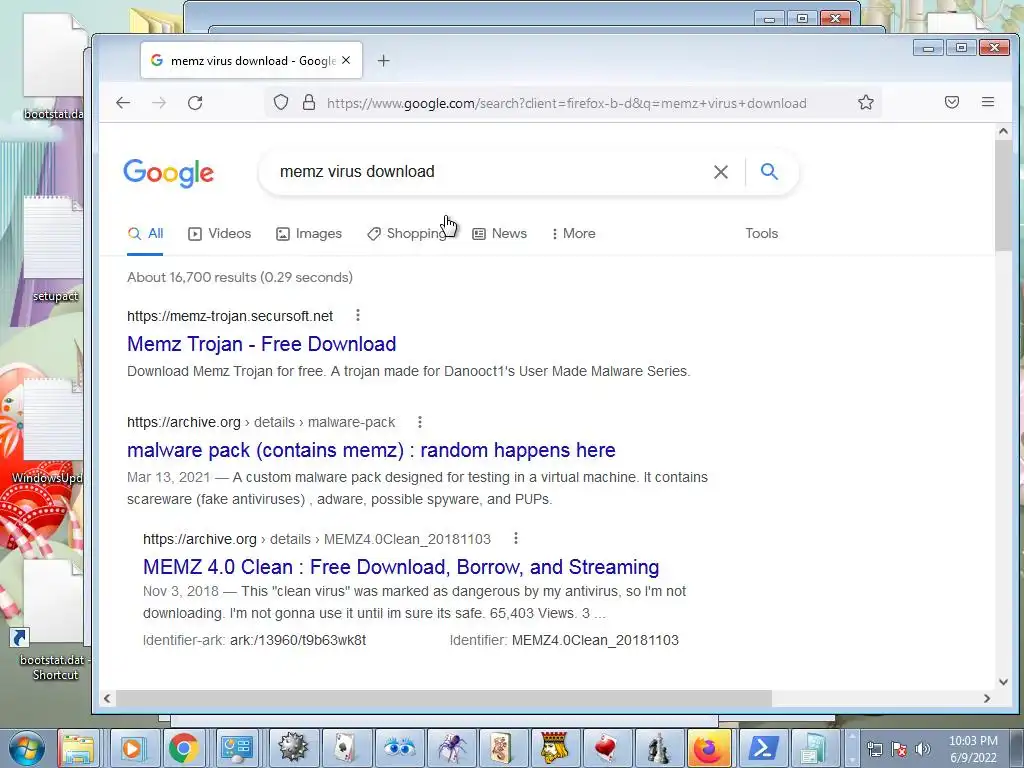Open PowerShell from the taskbar

tap(763, 748)
